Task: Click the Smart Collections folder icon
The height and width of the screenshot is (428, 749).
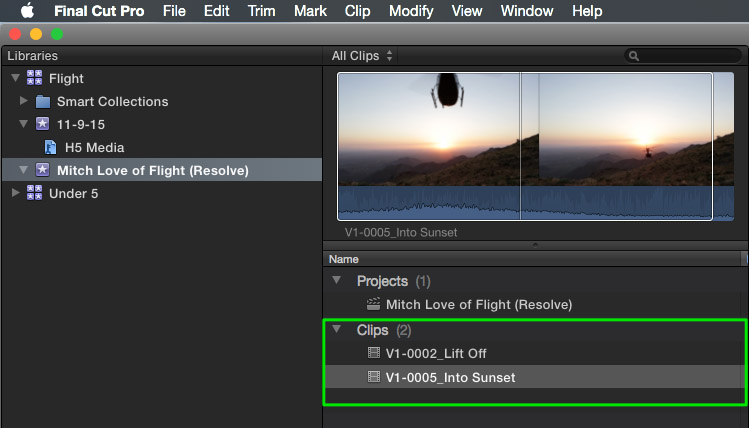Action: tap(43, 101)
